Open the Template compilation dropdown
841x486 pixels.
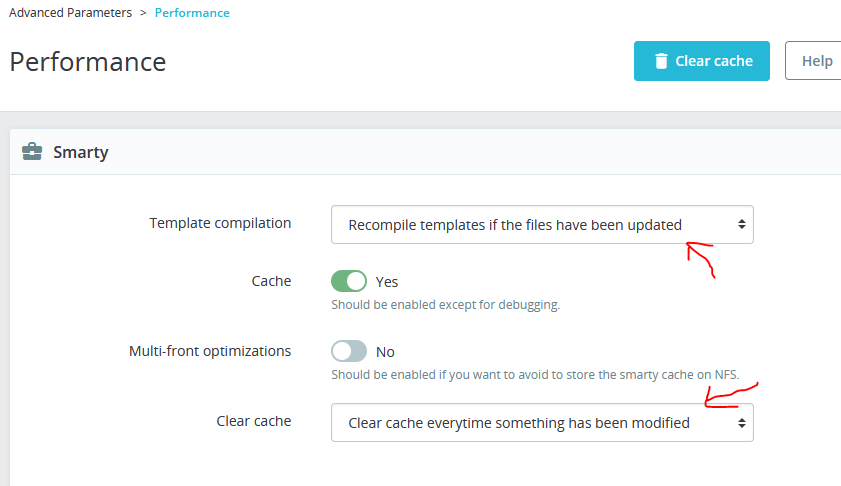541,225
